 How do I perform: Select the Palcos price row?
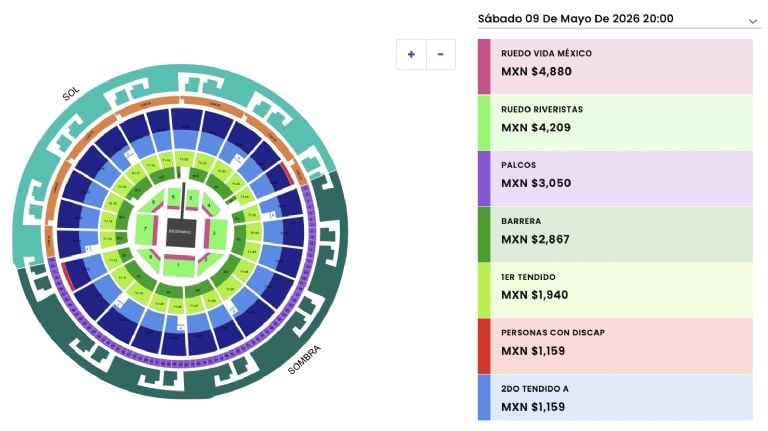(620, 178)
